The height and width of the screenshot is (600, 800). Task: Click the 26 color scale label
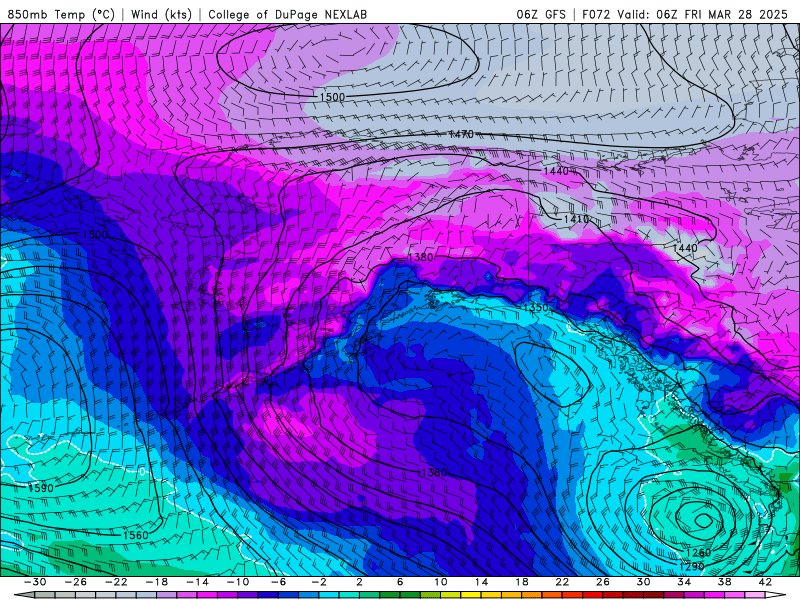pyautogui.click(x=603, y=582)
